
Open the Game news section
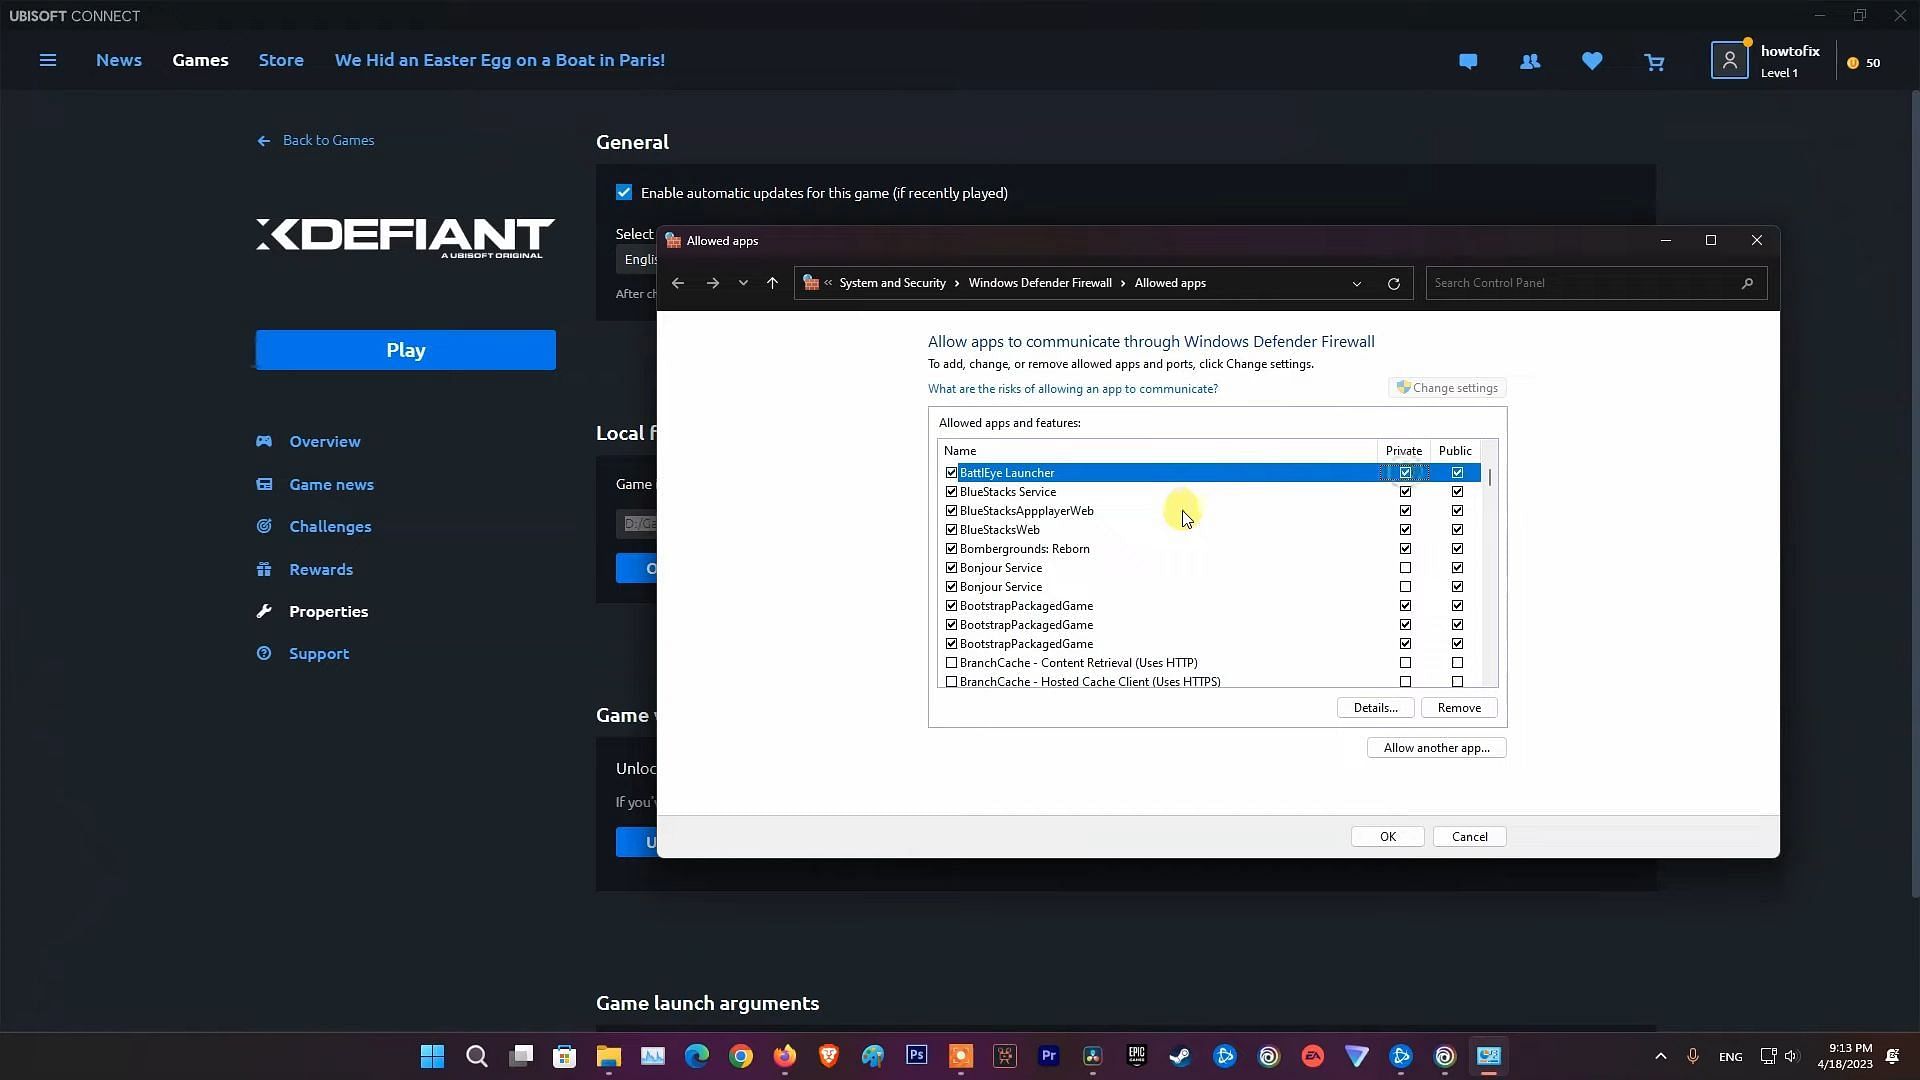(x=331, y=484)
